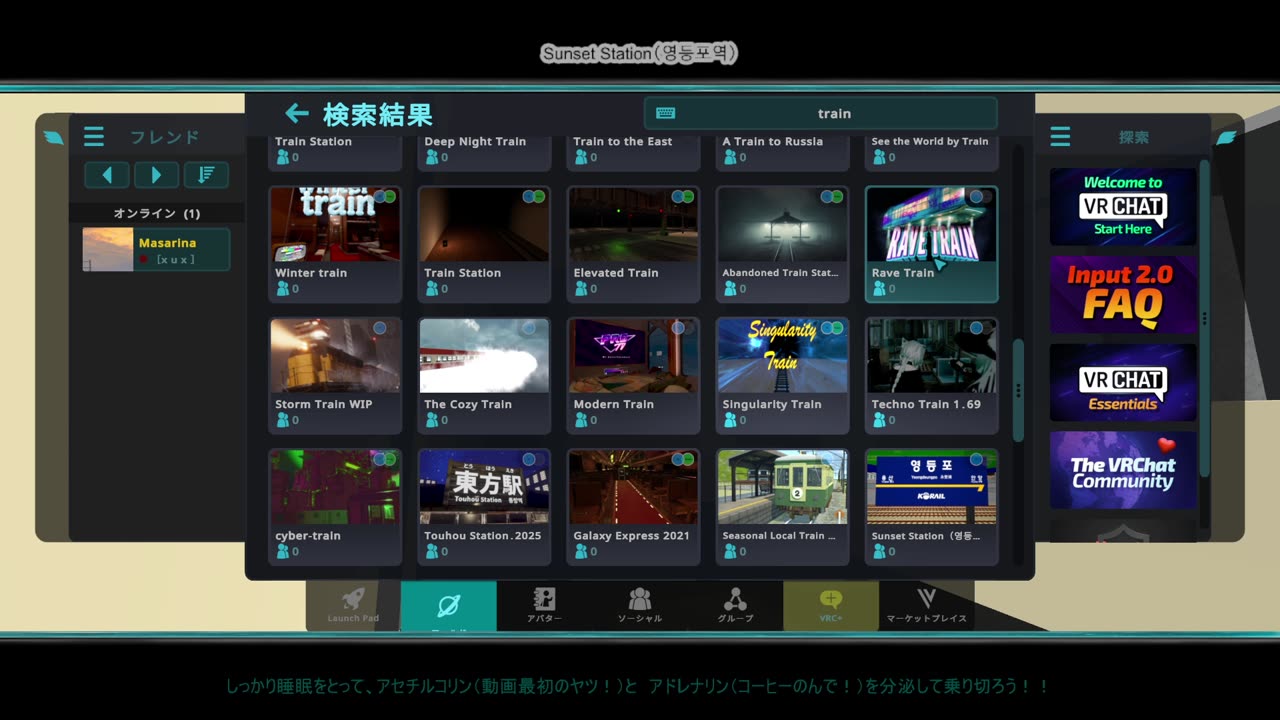Click platform badge on Rave Train card
Screen dimensions: 1280x720
point(980,197)
